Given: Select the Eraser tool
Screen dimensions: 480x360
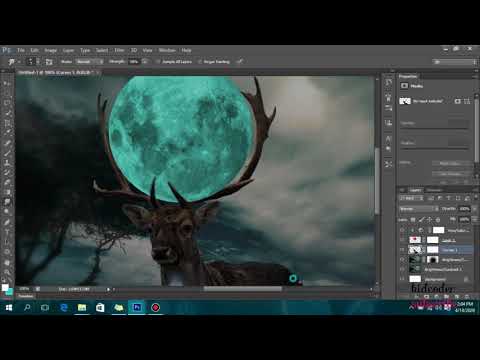Looking at the screenshot, I should point(7,182).
